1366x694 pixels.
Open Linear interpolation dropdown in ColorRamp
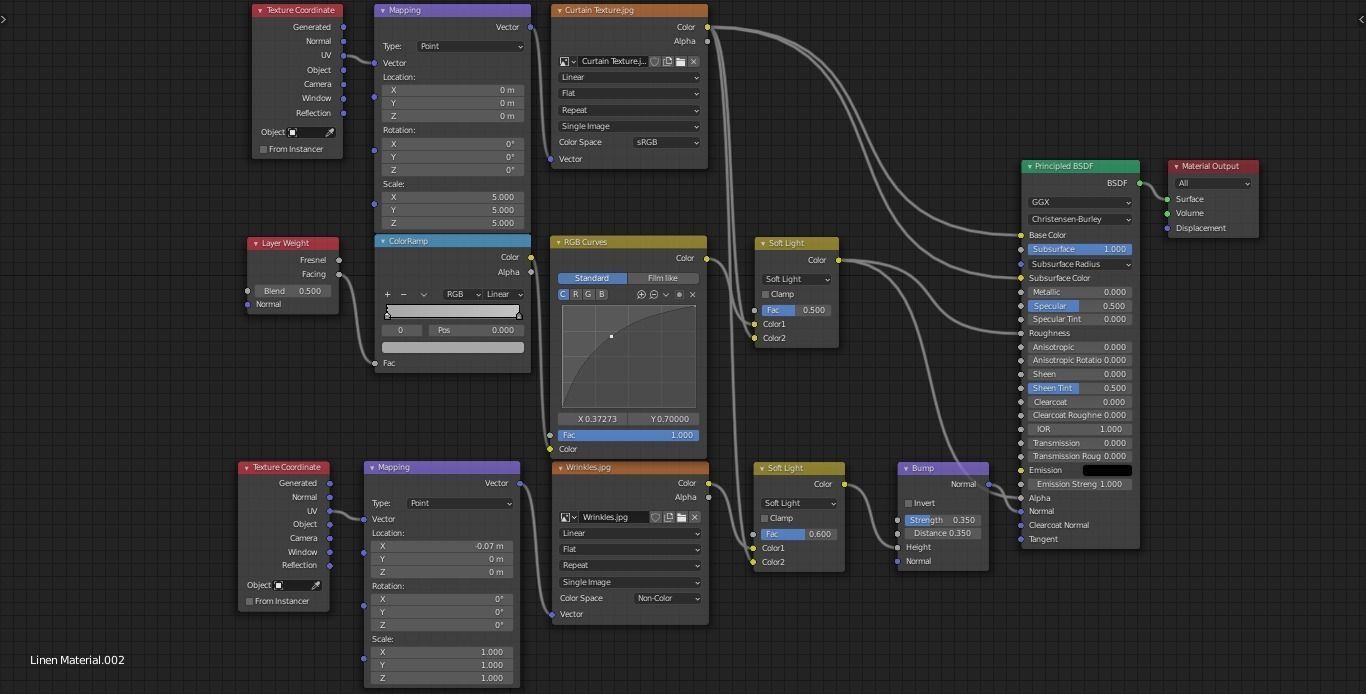pos(504,295)
